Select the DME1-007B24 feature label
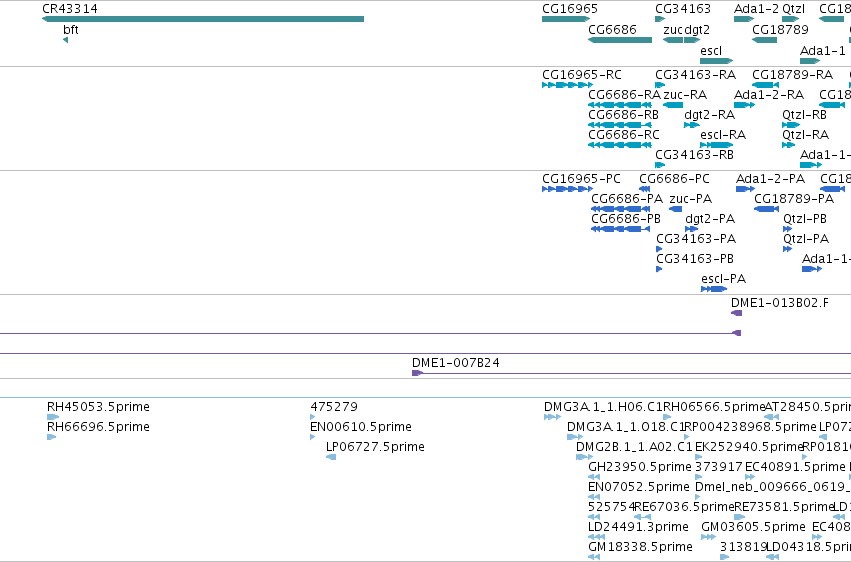Viewport: 851px width, 562px height. tap(456, 363)
